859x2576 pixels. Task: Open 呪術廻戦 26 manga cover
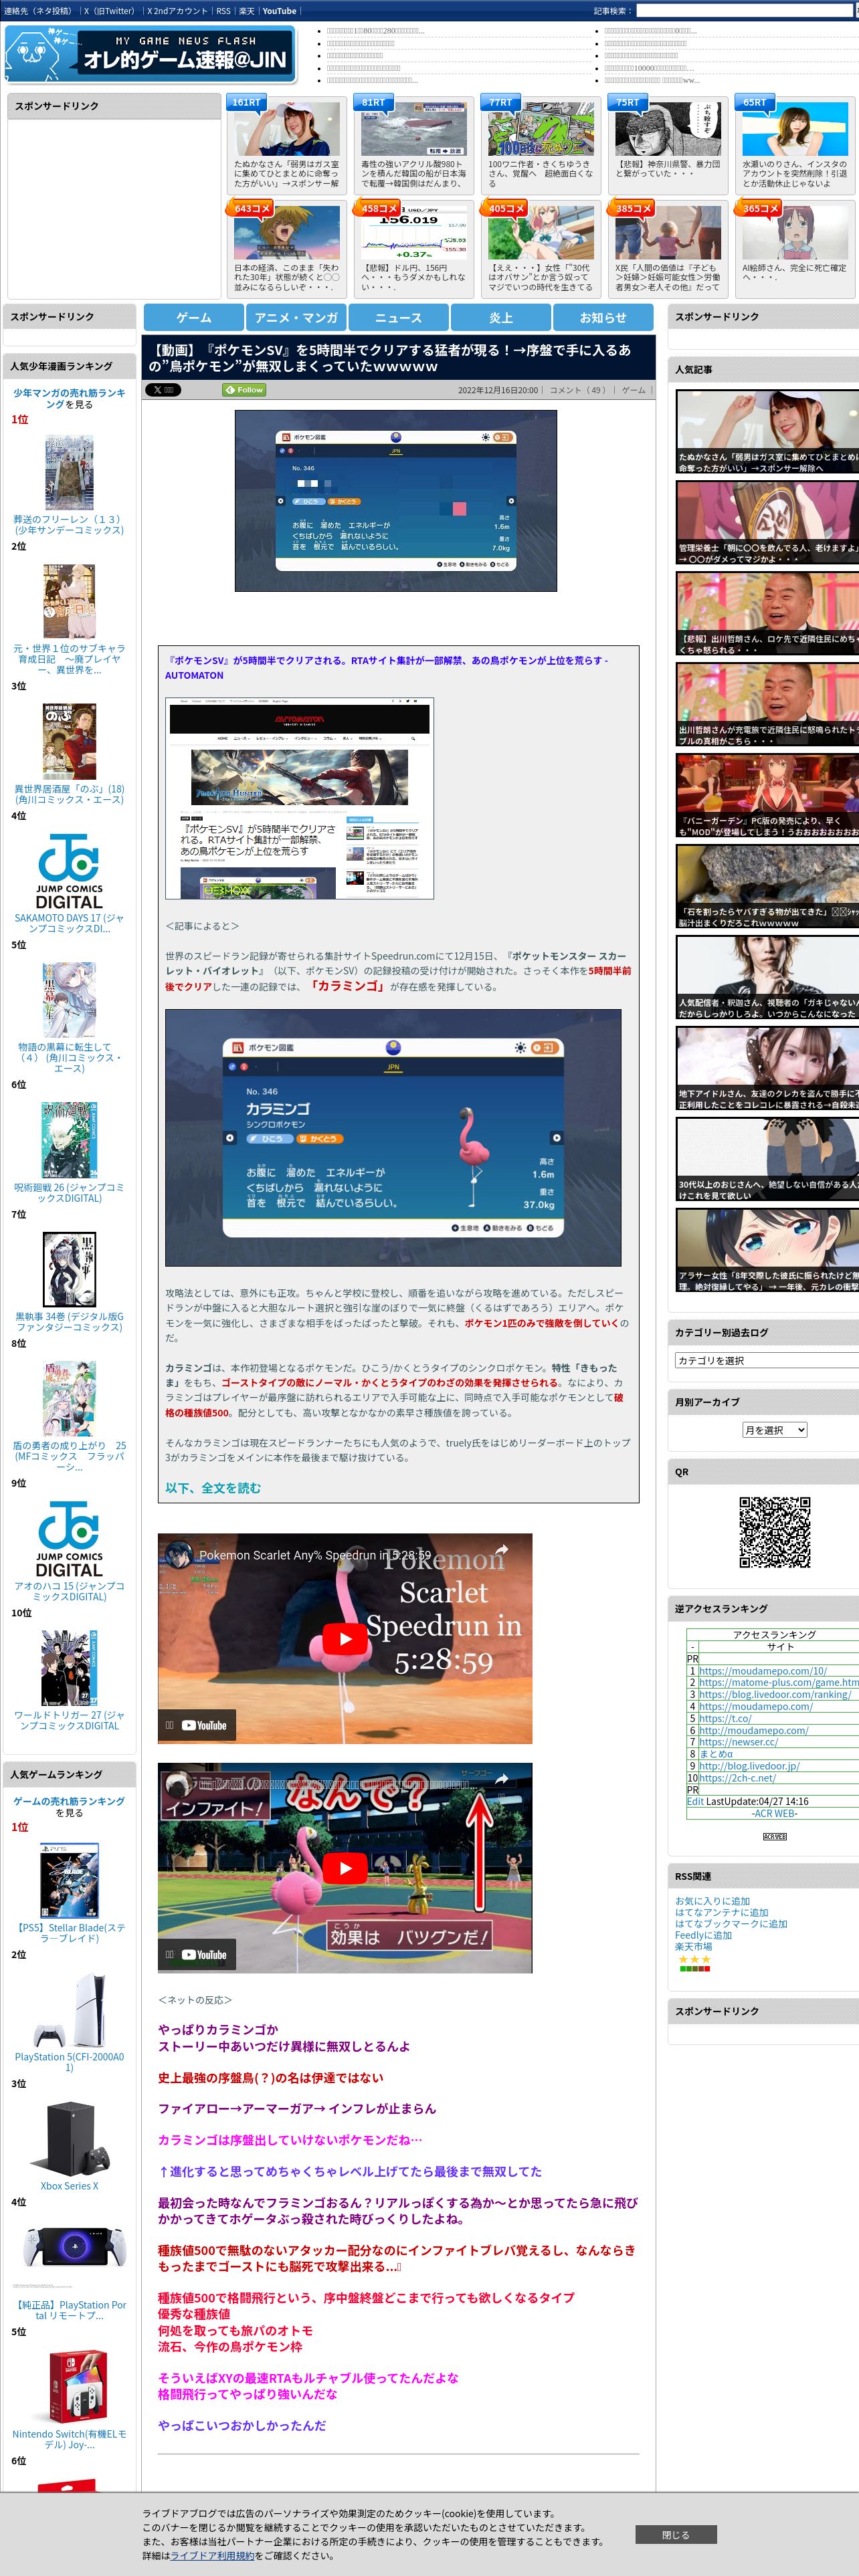[x=69, y=1140]
